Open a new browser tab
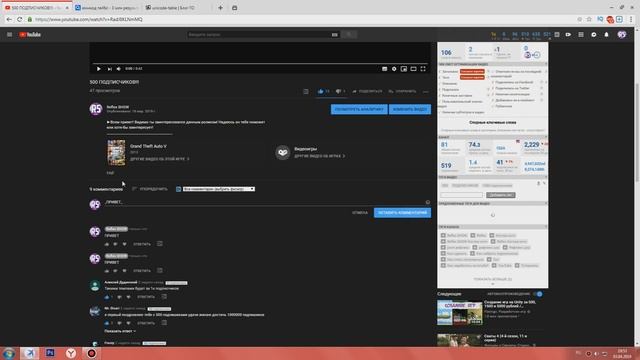Viewport: 640px width, 360px height. pyautogui.click(x=220, y=8)
